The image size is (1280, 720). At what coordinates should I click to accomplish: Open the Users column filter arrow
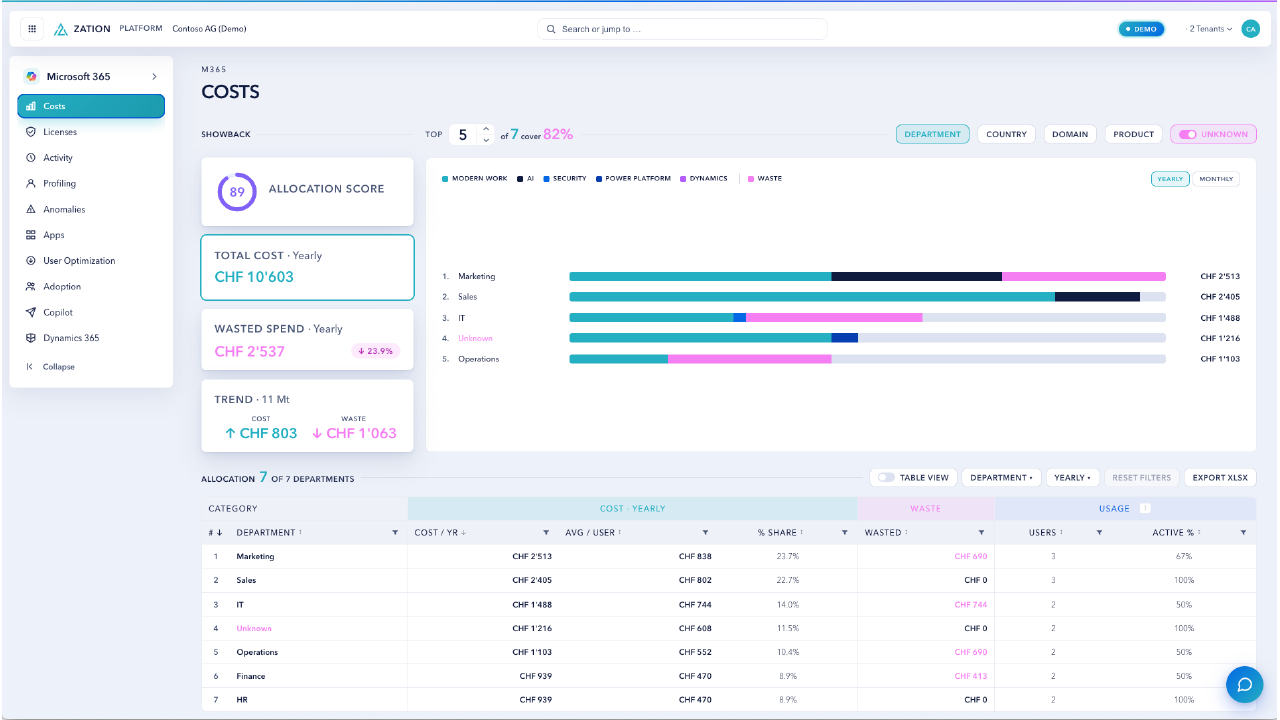1099,533
